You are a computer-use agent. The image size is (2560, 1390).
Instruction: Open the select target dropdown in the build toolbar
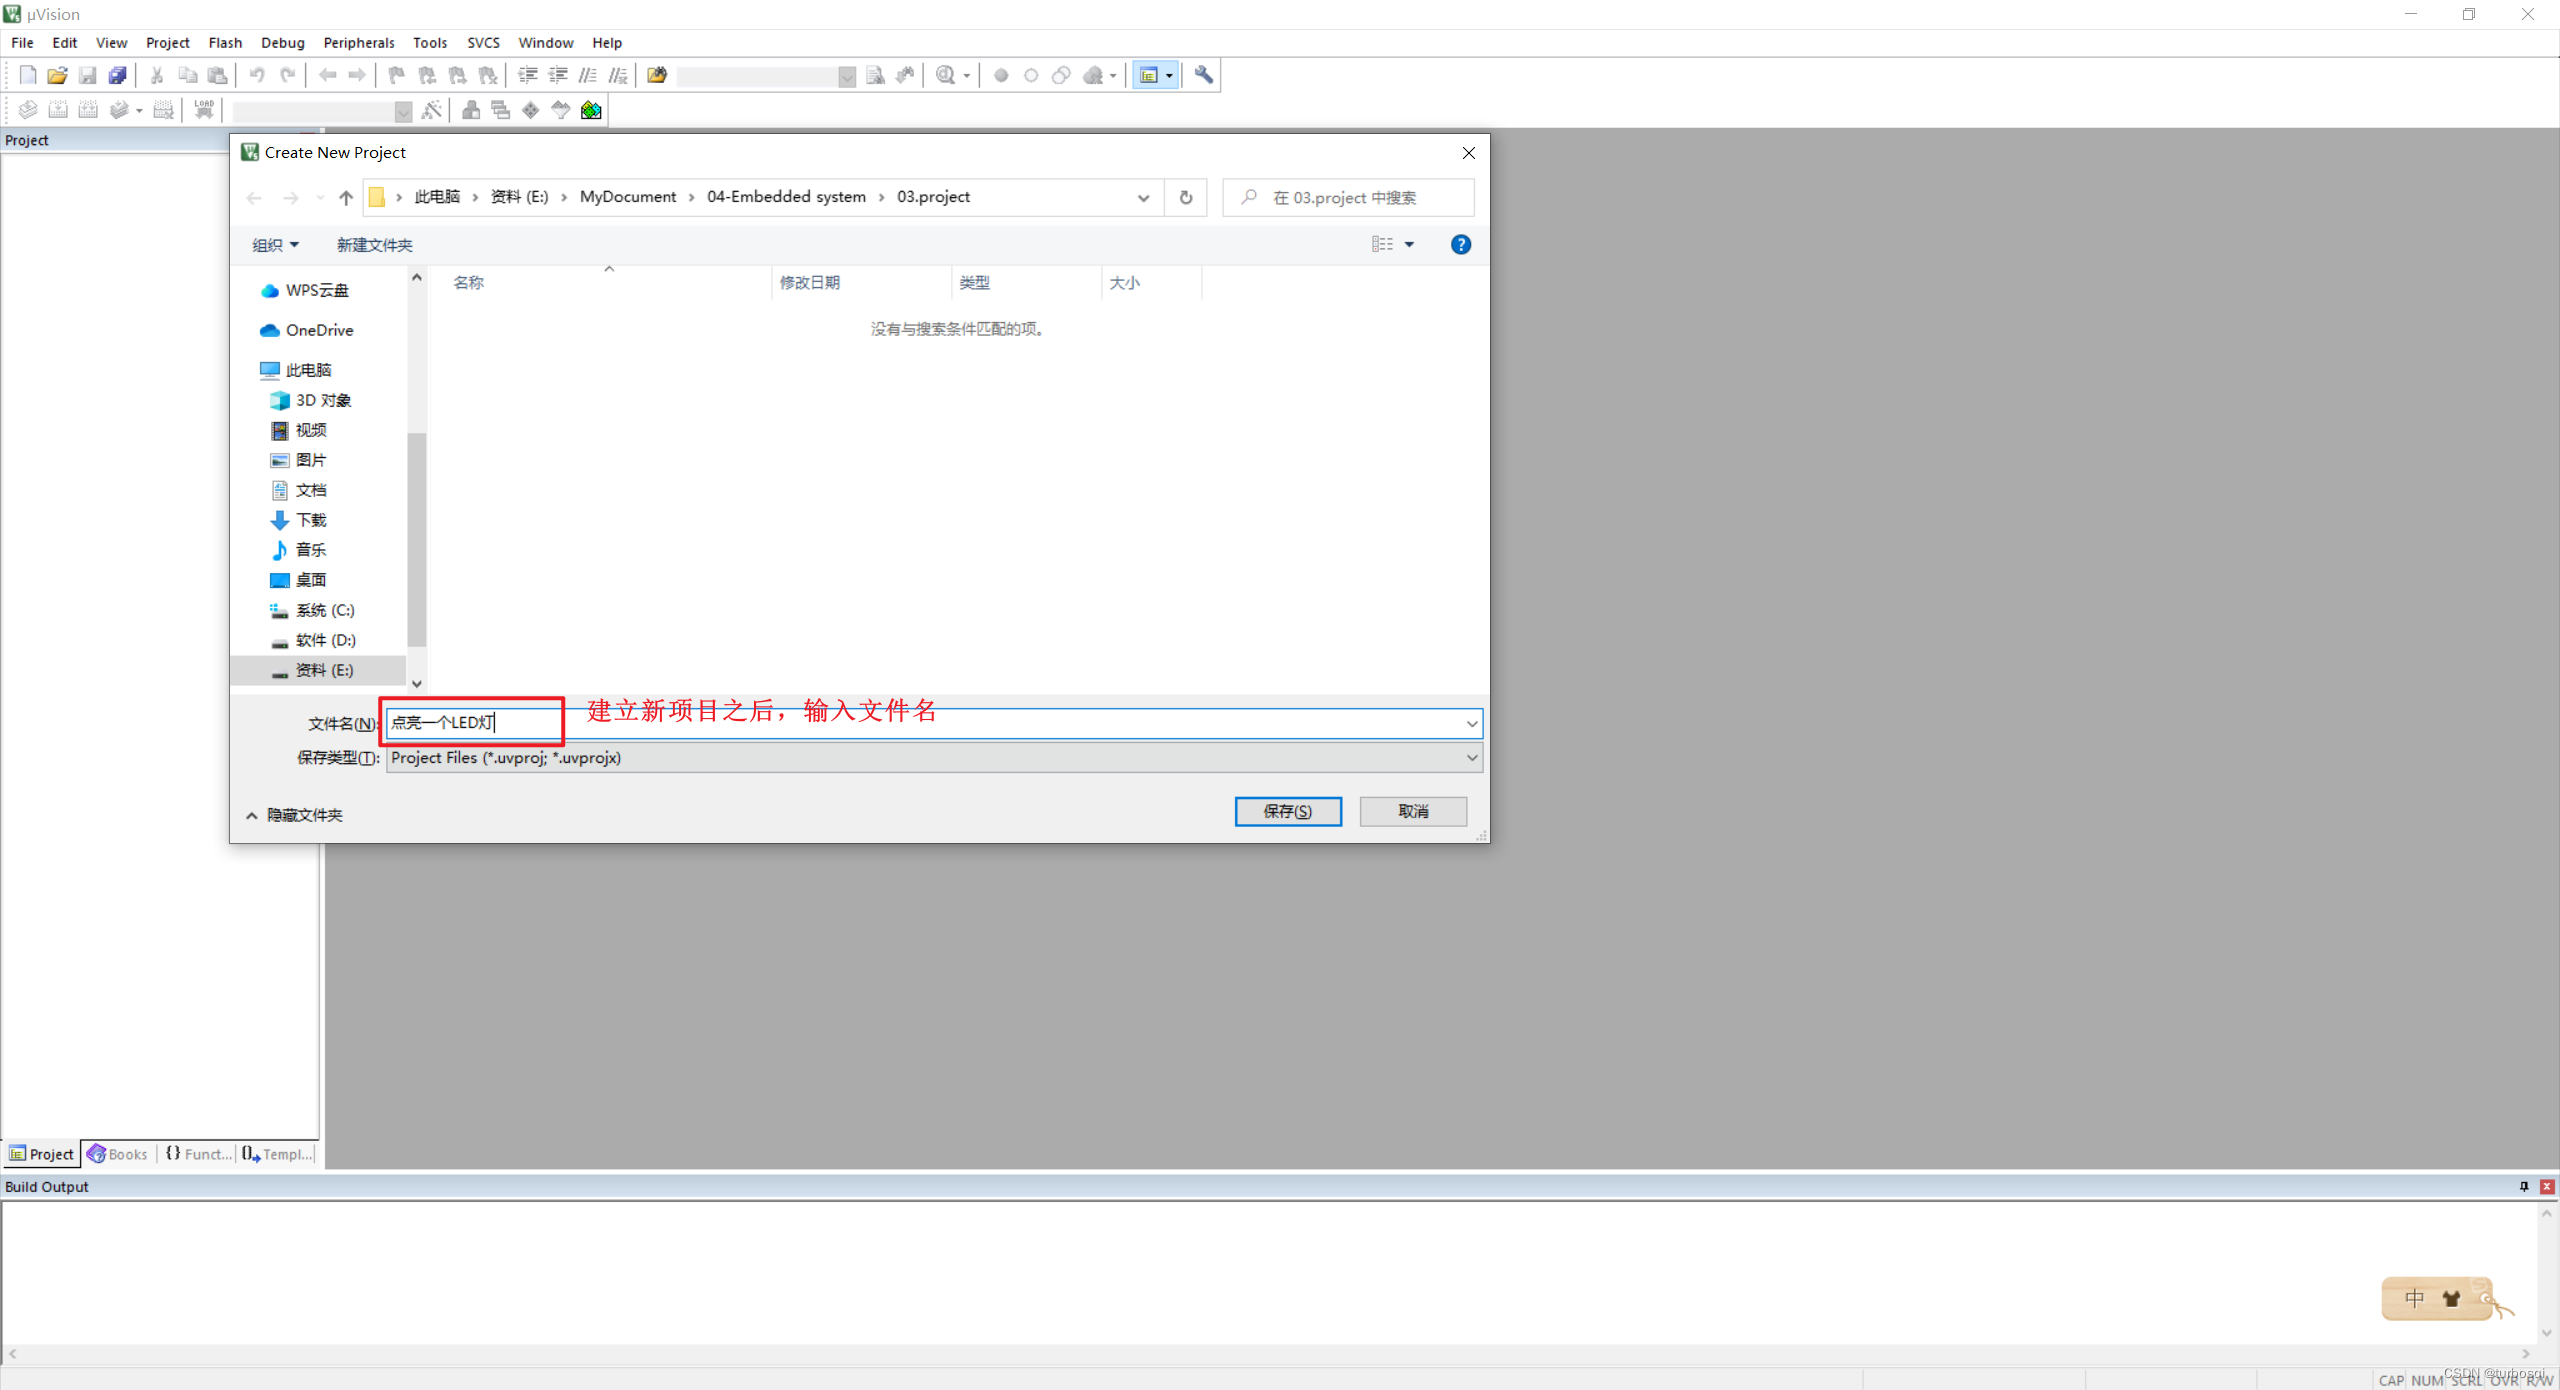pos(403,111)
